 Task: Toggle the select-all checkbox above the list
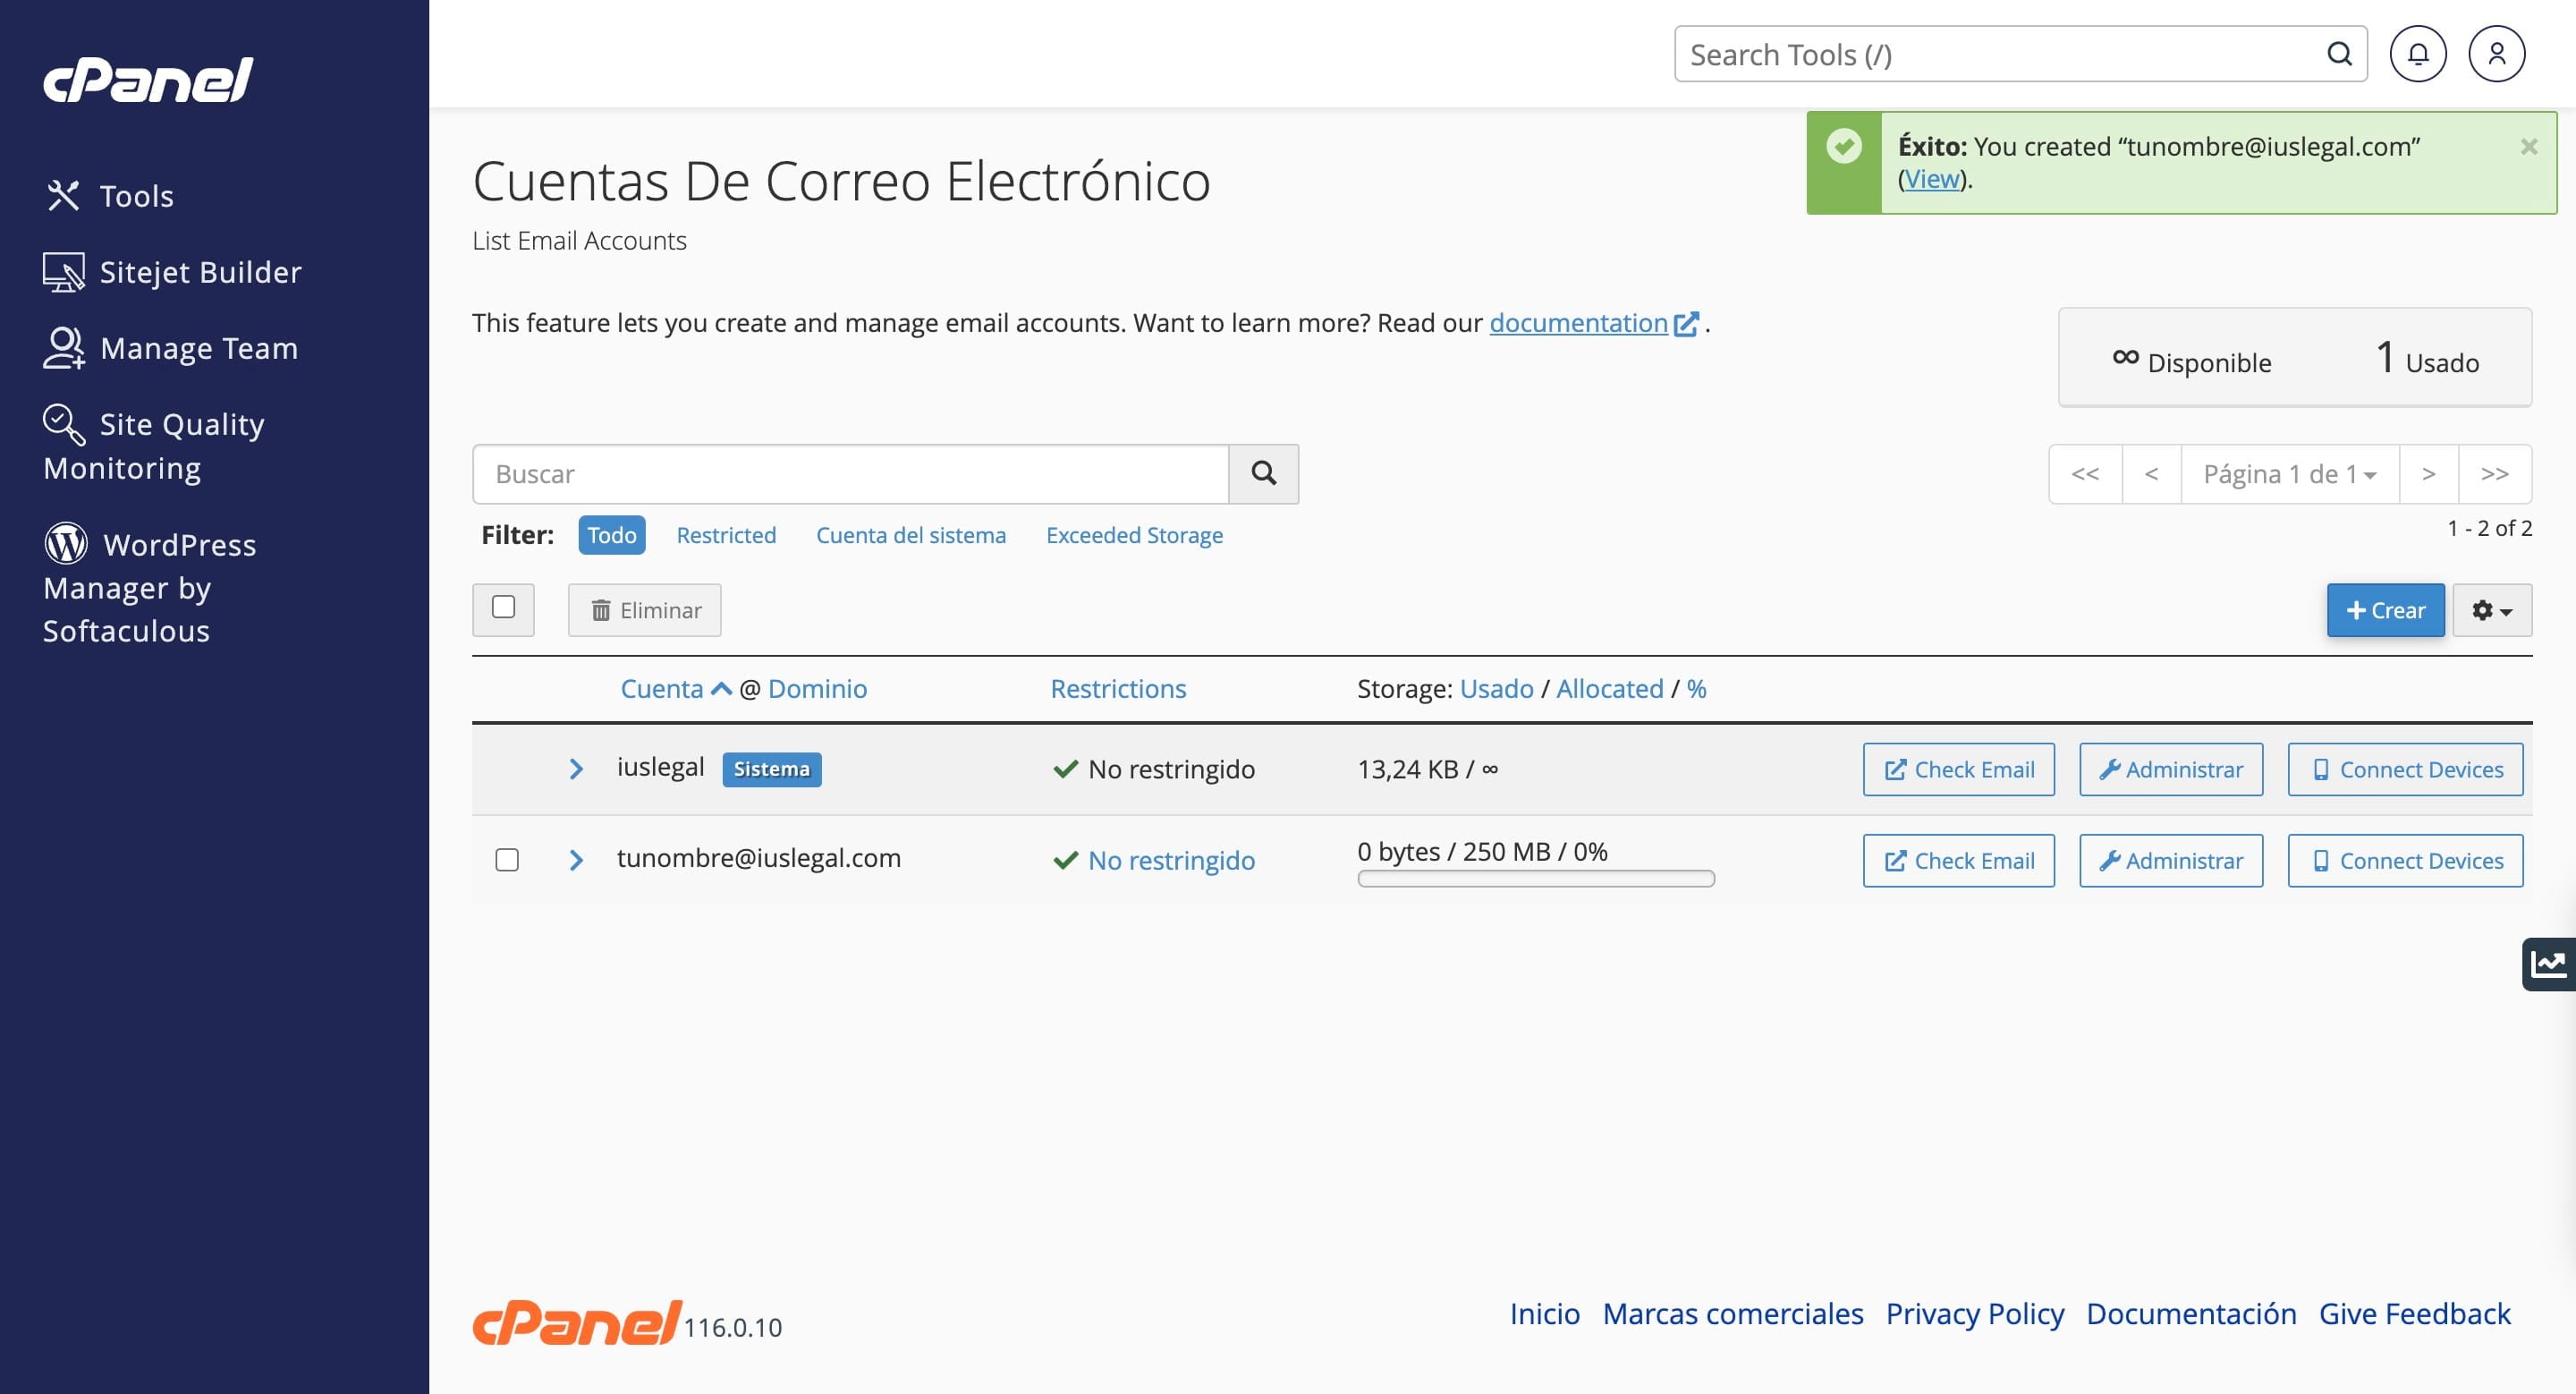pos(504,609)
